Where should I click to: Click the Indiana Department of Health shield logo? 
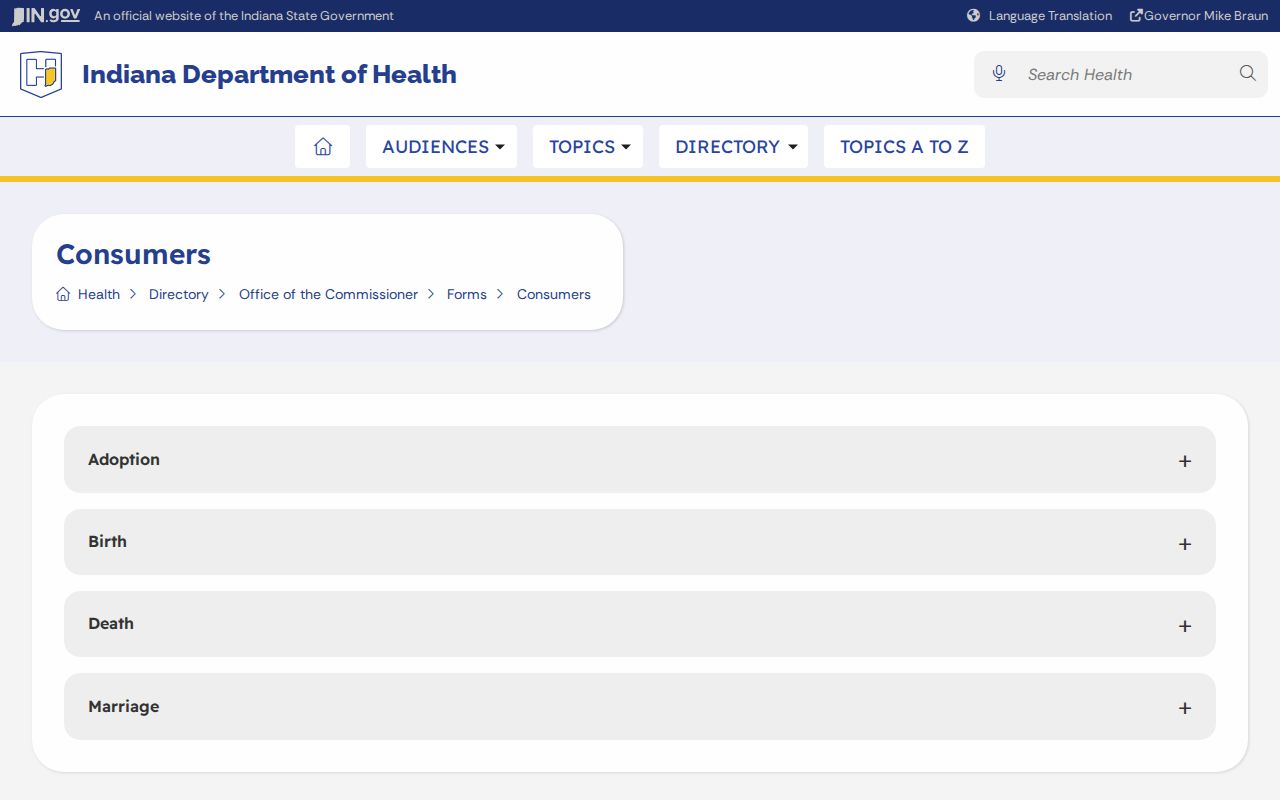coord(41,74)
